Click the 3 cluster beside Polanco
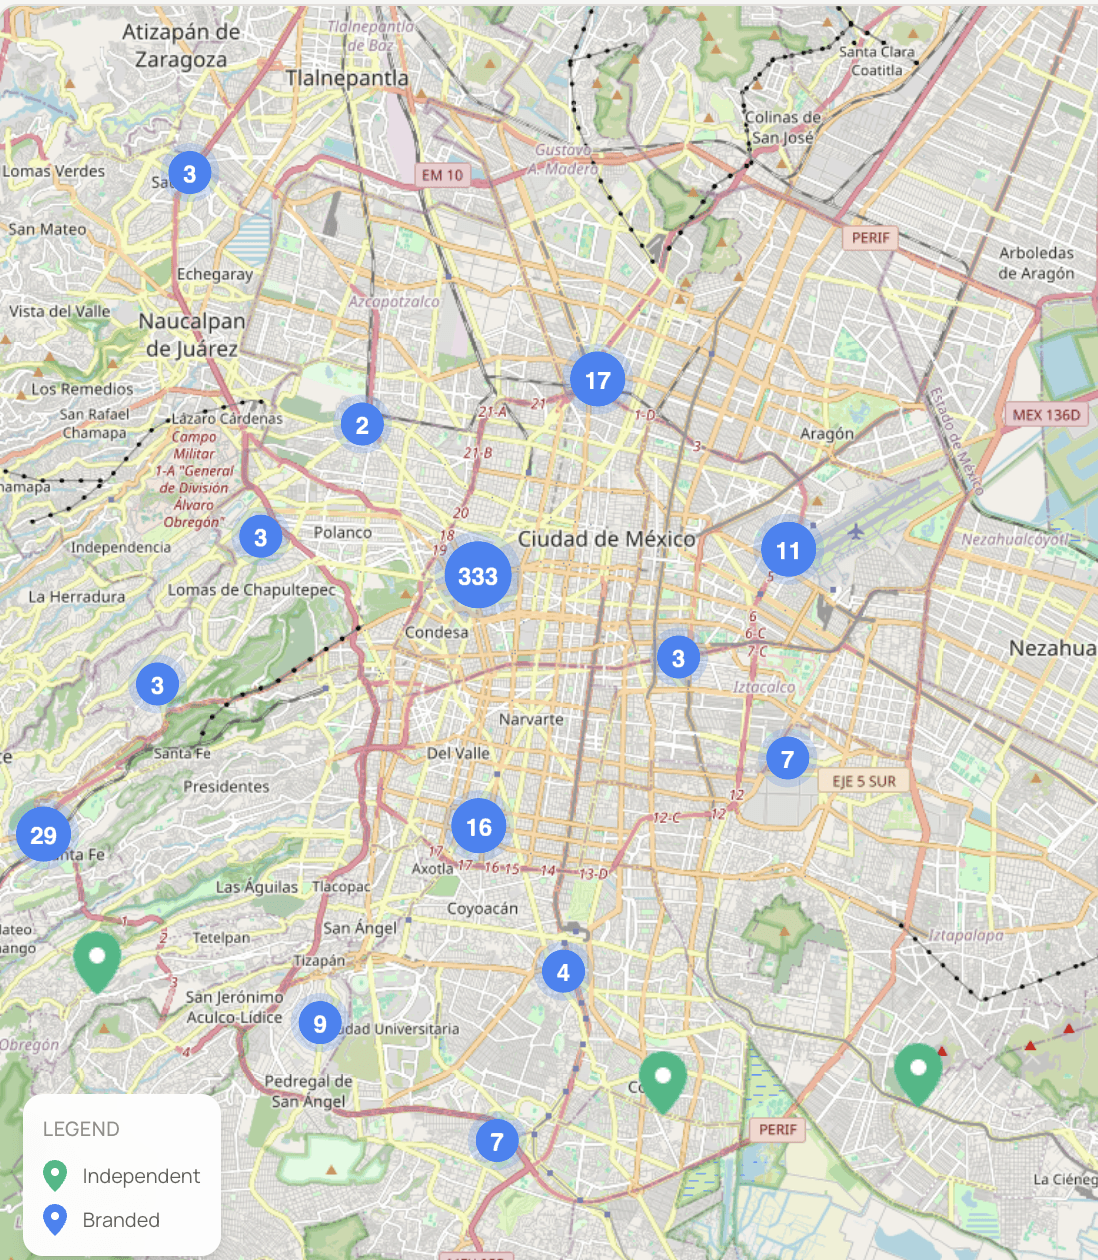 coord(260,537)
